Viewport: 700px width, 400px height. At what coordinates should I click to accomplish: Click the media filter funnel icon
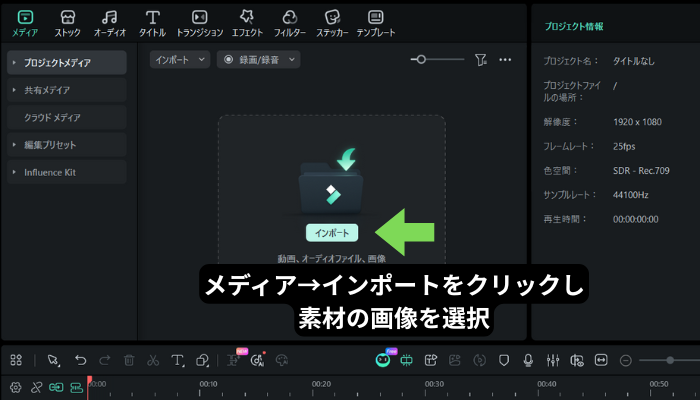click(481, 60)
